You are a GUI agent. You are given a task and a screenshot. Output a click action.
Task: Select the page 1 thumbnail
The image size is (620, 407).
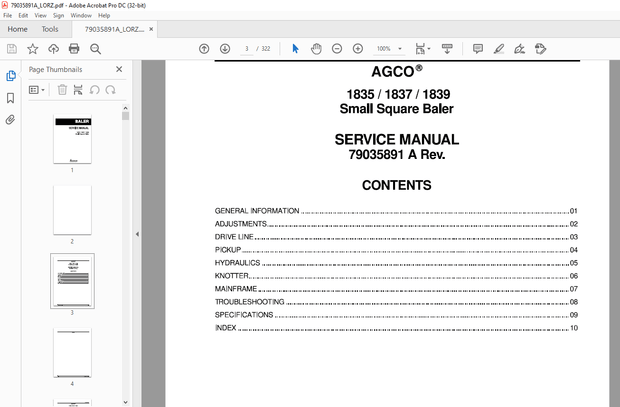pos(72,139)
